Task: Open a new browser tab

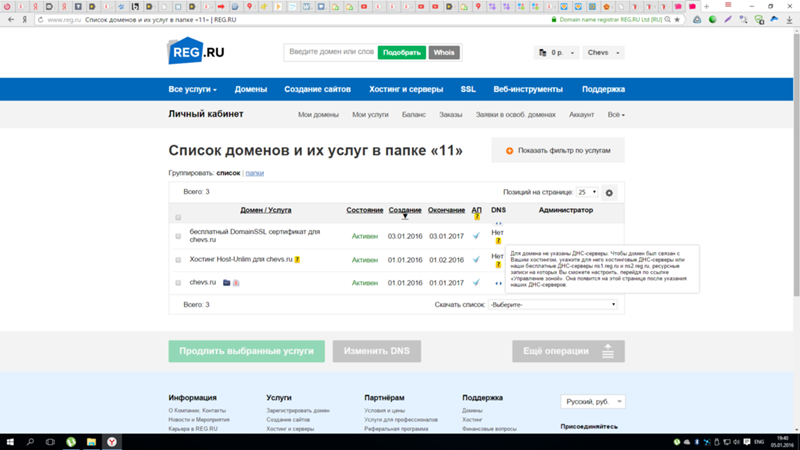Action: point(707,7)
